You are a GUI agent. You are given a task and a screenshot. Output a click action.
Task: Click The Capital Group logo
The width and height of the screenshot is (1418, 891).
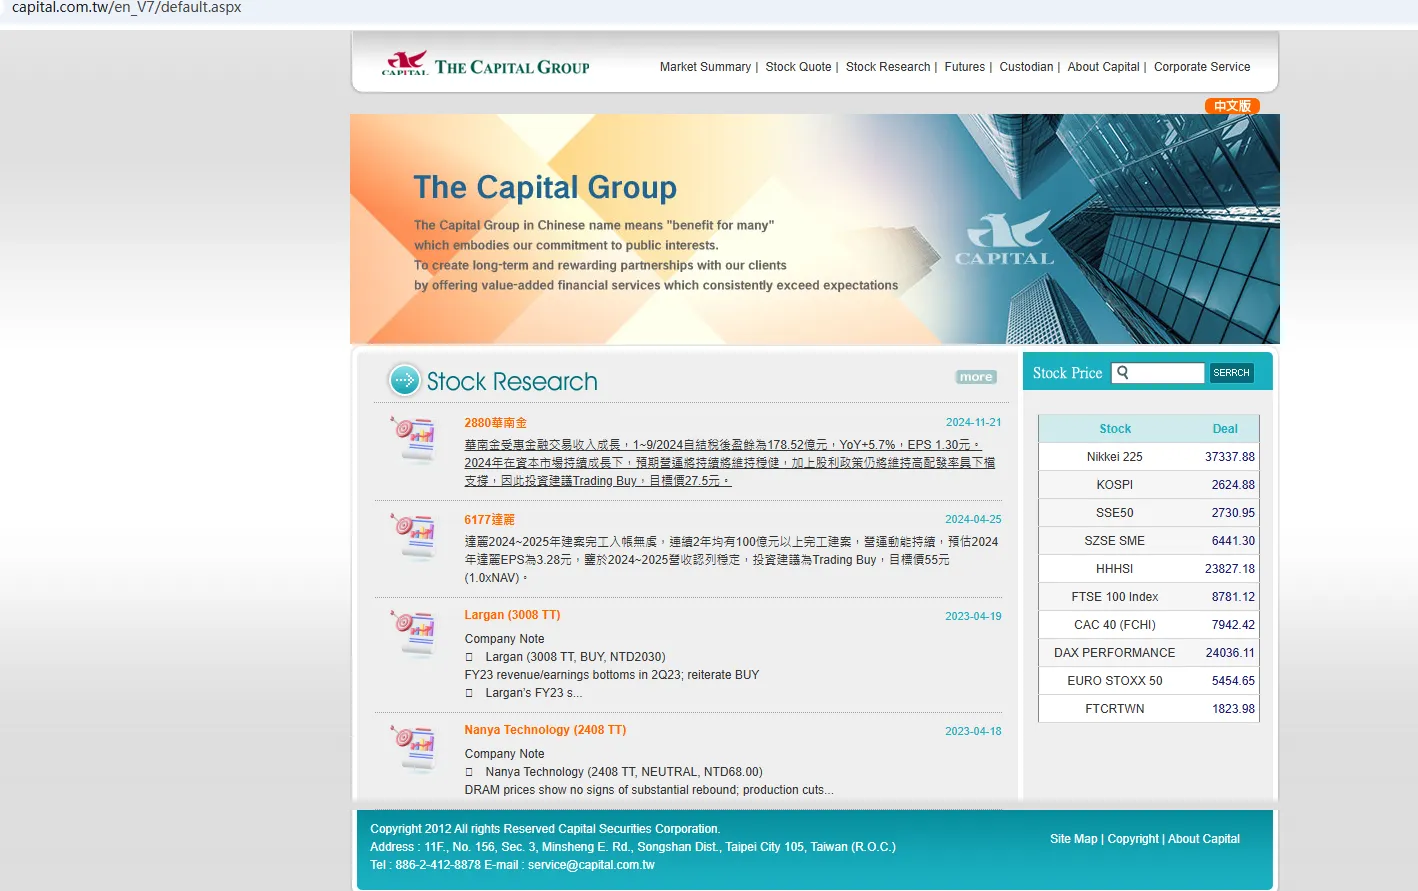point(486,64)
